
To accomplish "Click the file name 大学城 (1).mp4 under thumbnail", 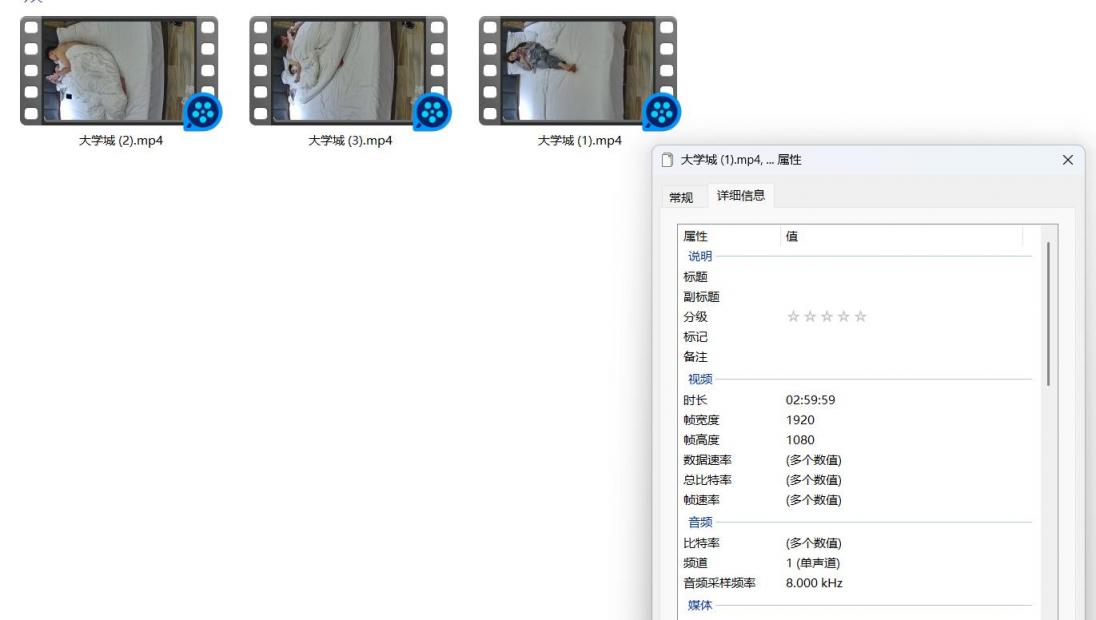I will (x=579, y=140).
